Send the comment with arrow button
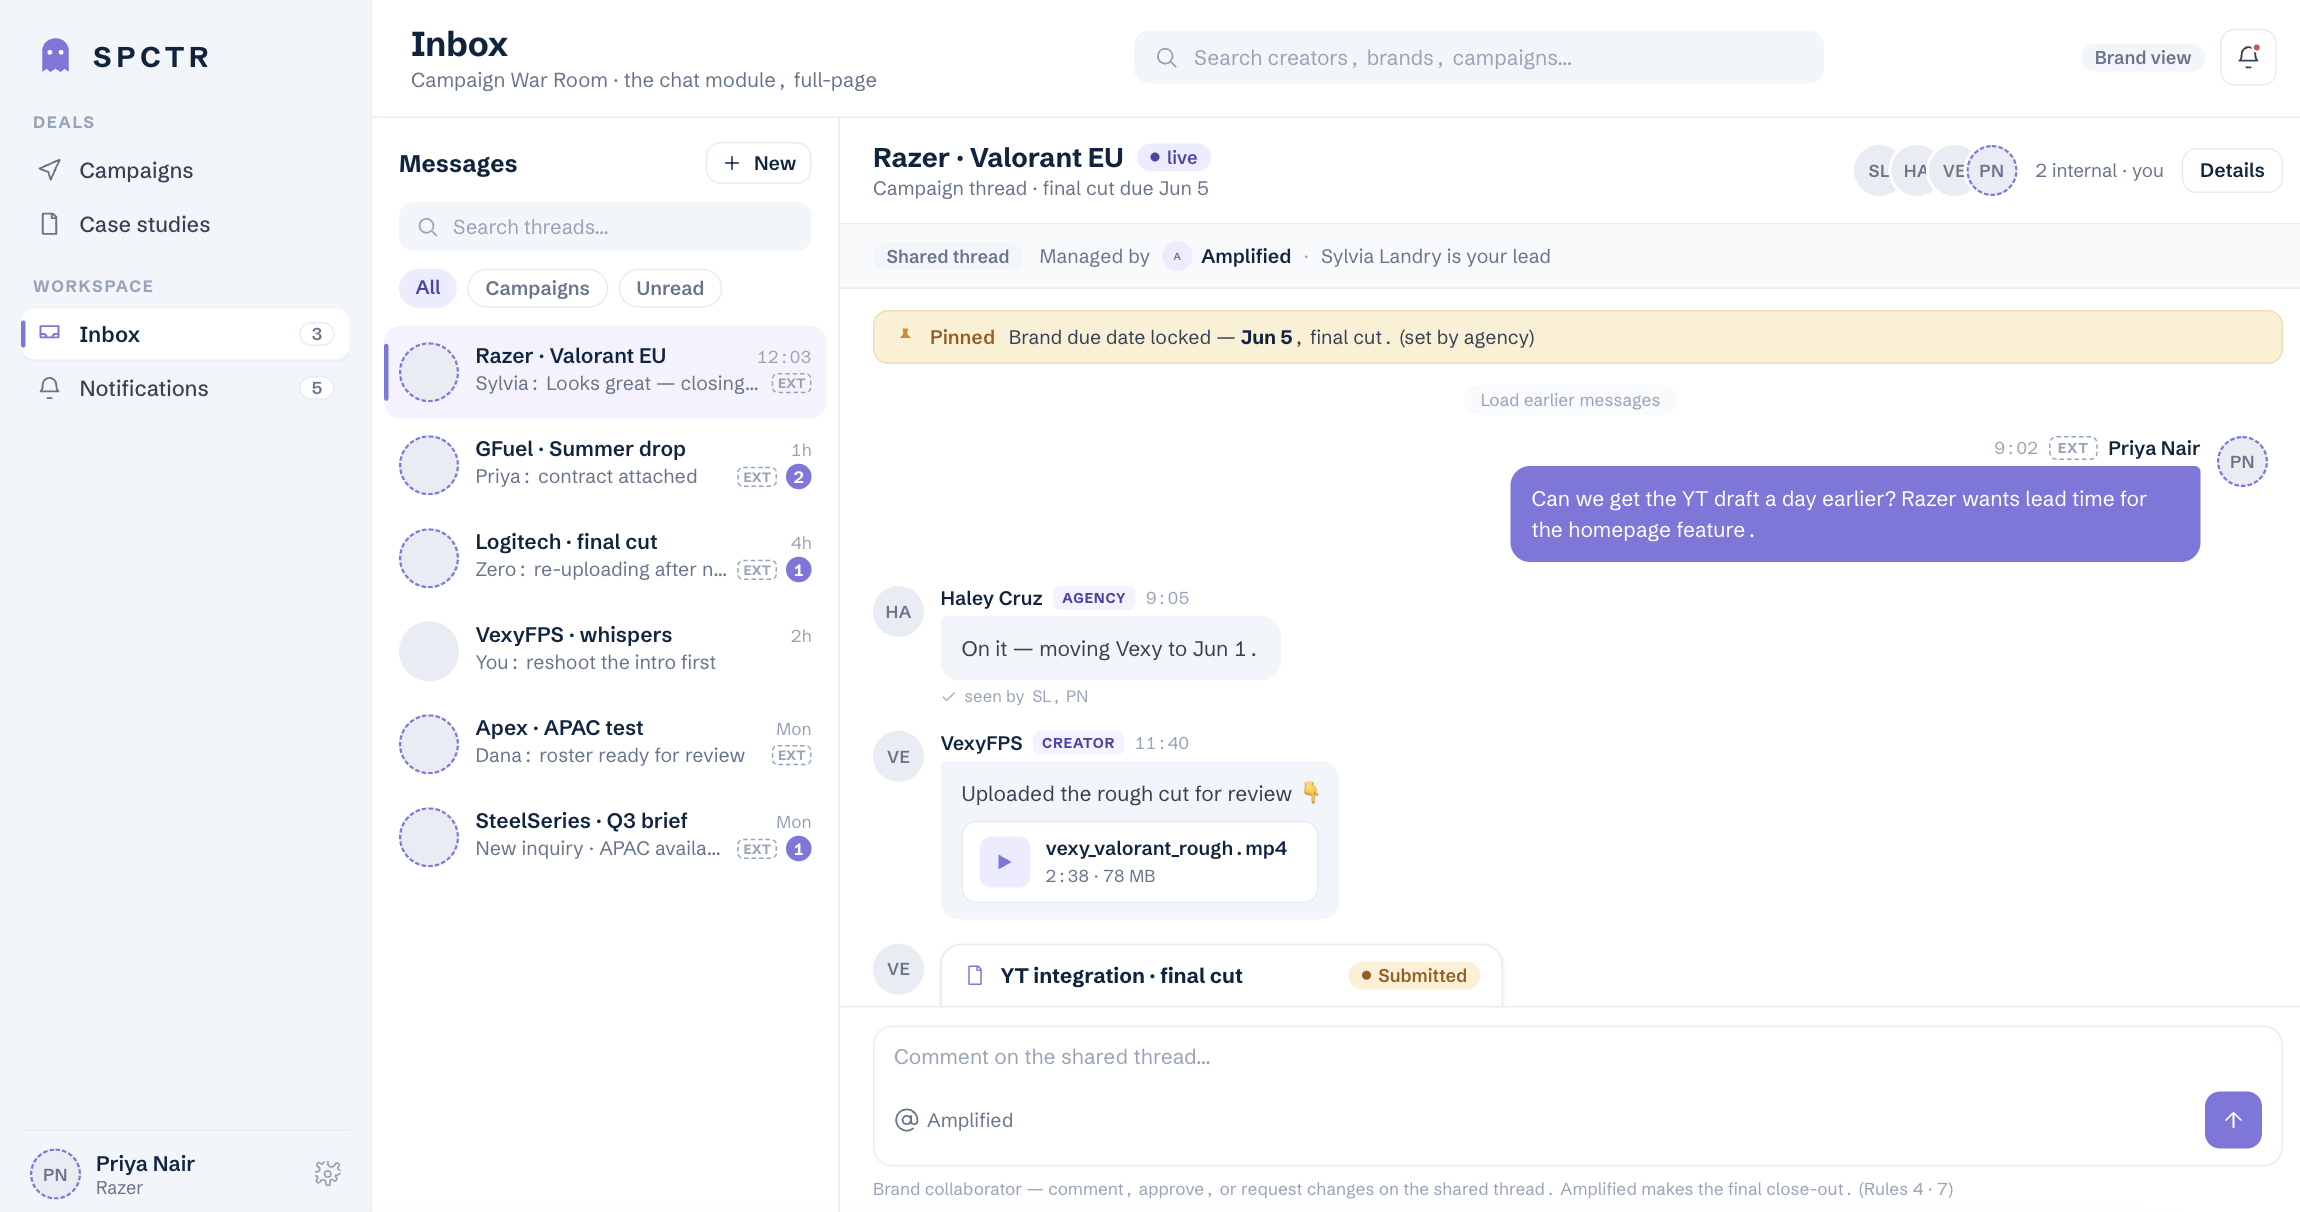 tap(2233, 1120)
